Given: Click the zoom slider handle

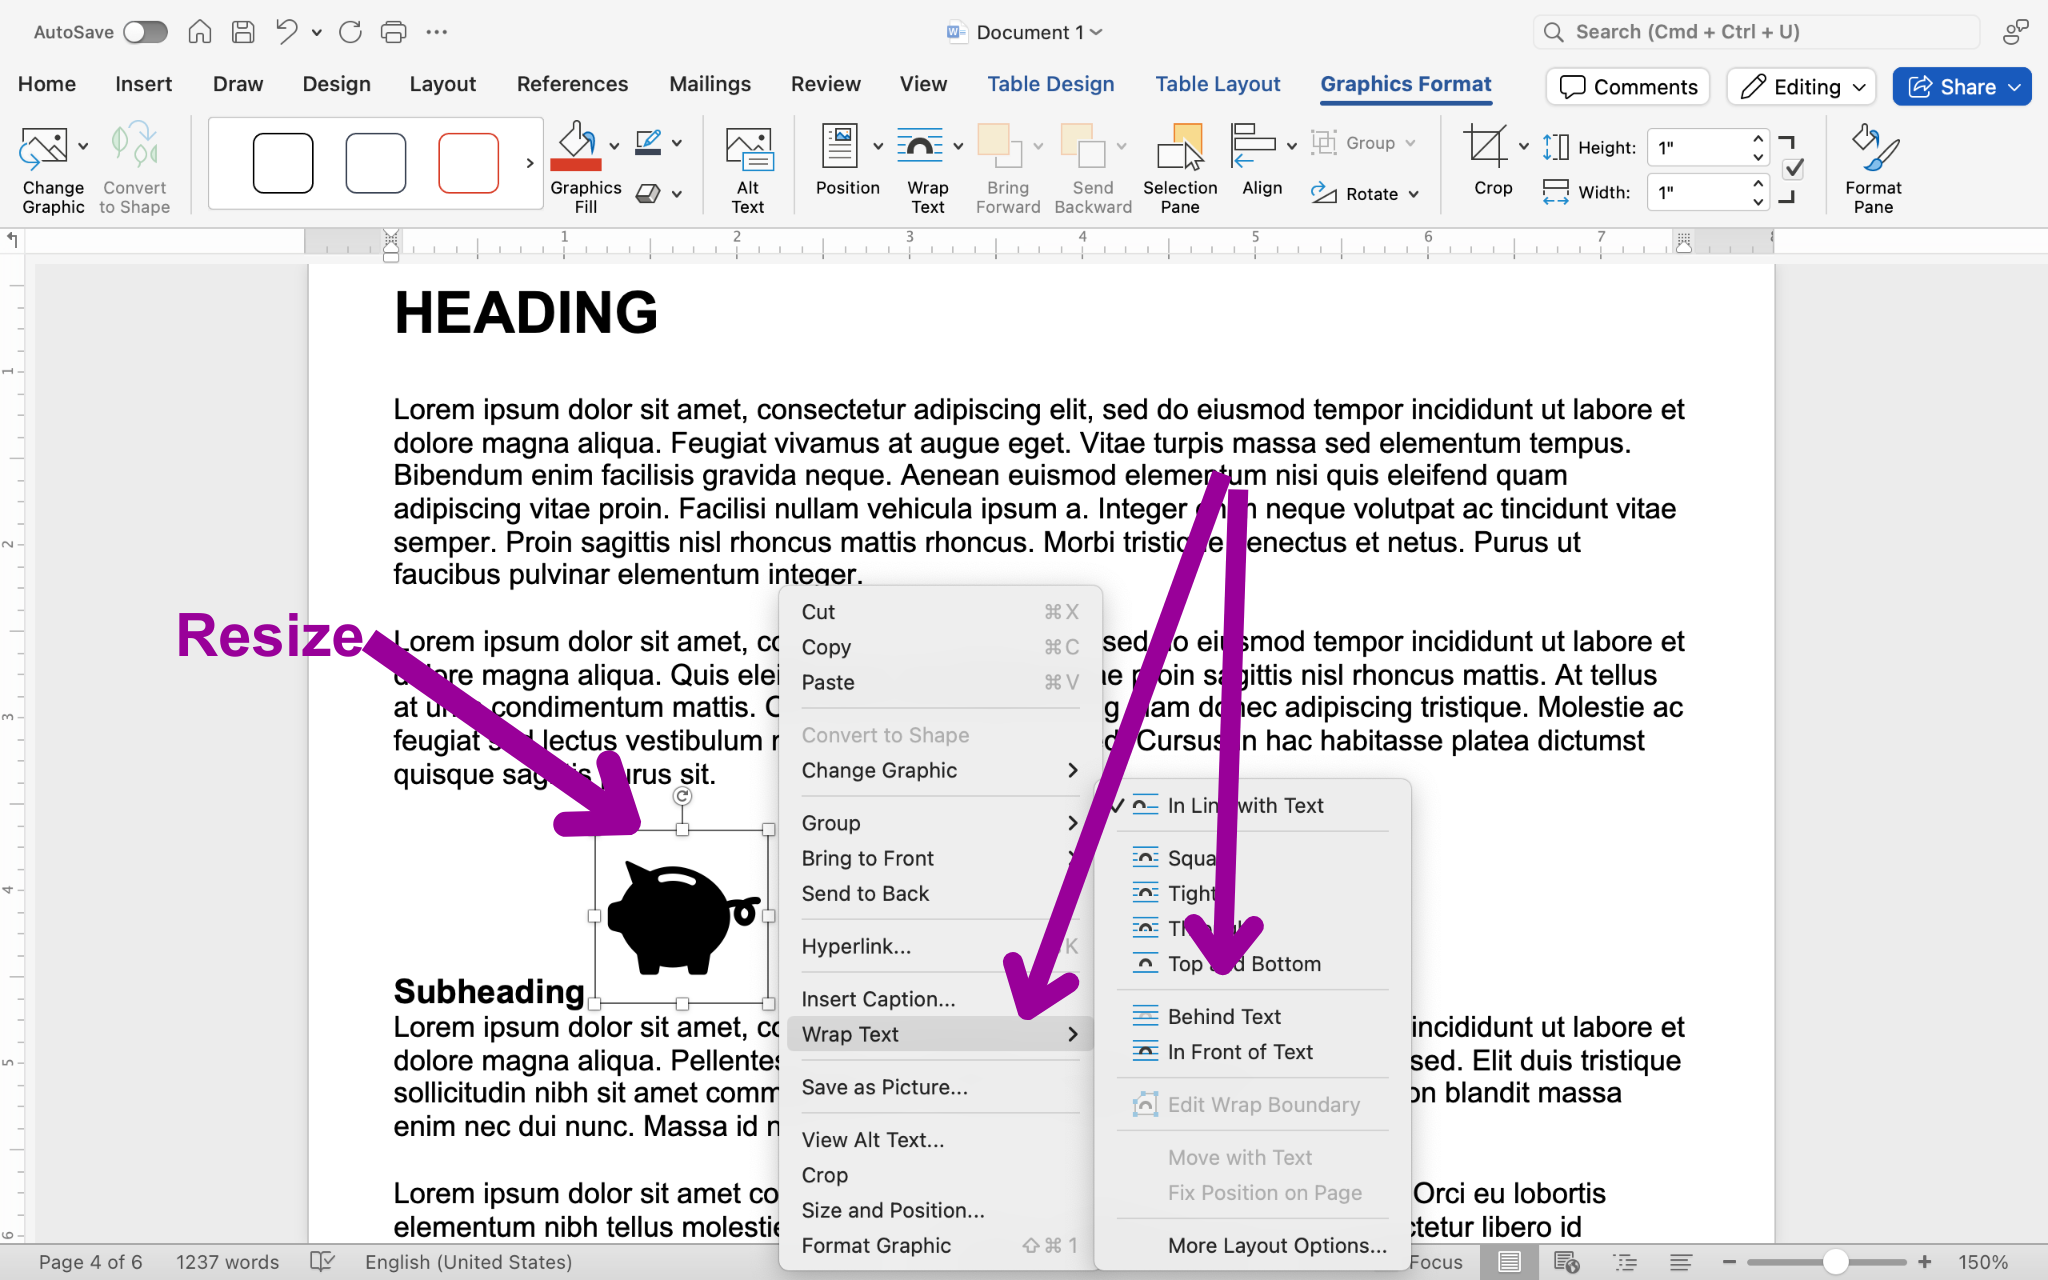Looking at the screenshot, I should (1835, 1262).
